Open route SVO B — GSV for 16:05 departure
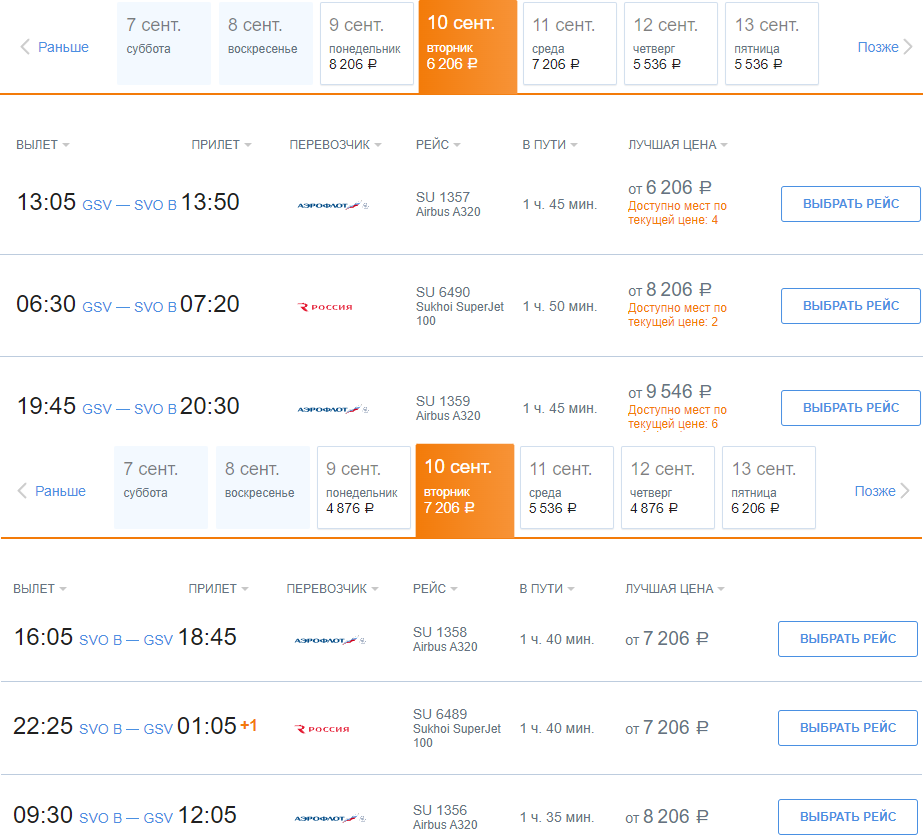923x839 pixels. pos(126,640)
